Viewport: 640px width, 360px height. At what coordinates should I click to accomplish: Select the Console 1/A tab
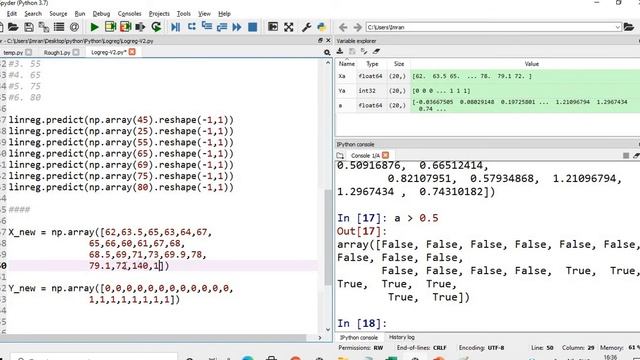click(x=365, y=156)
